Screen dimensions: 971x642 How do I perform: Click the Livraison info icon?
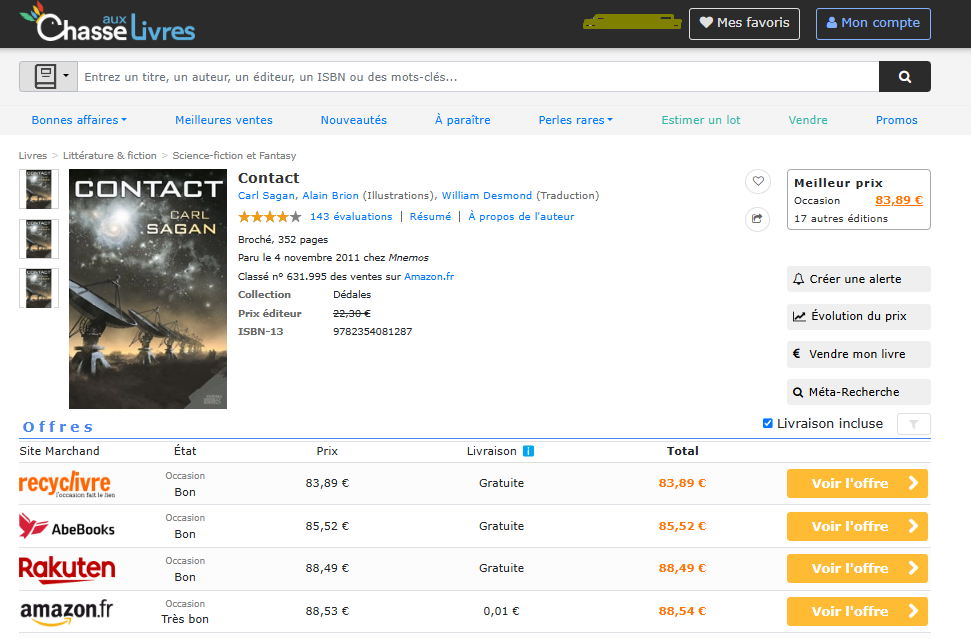(x=528, y=451)
